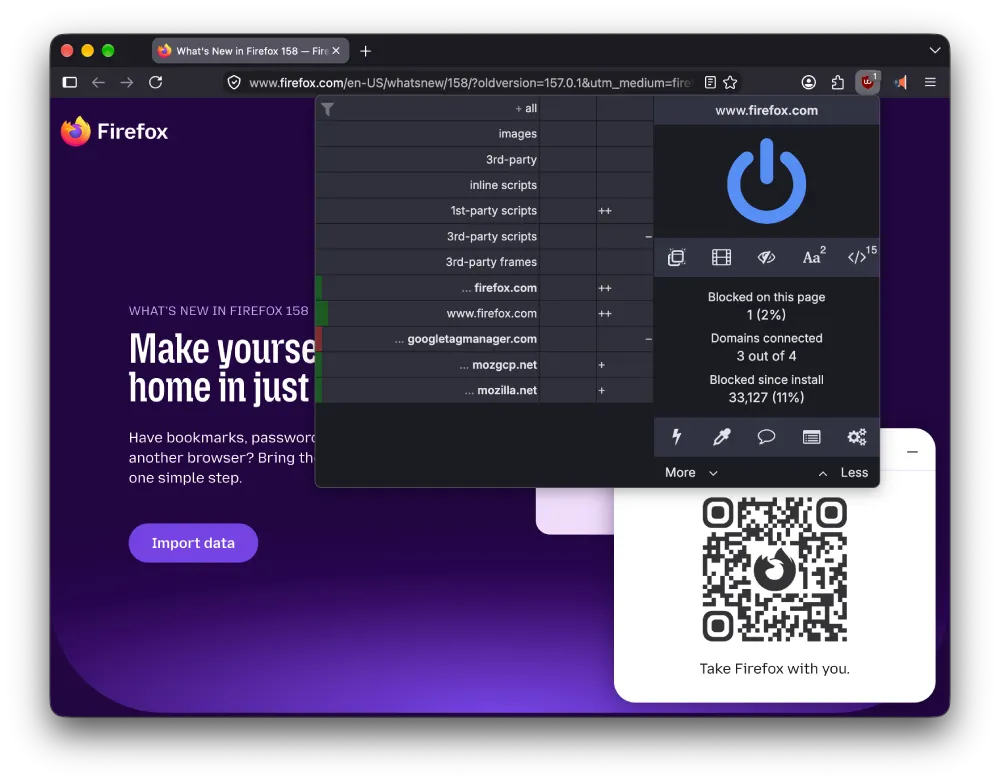1000x783 pixels.
Task: Open uBlock dashboard gears icon
Action: coord(857,437)
